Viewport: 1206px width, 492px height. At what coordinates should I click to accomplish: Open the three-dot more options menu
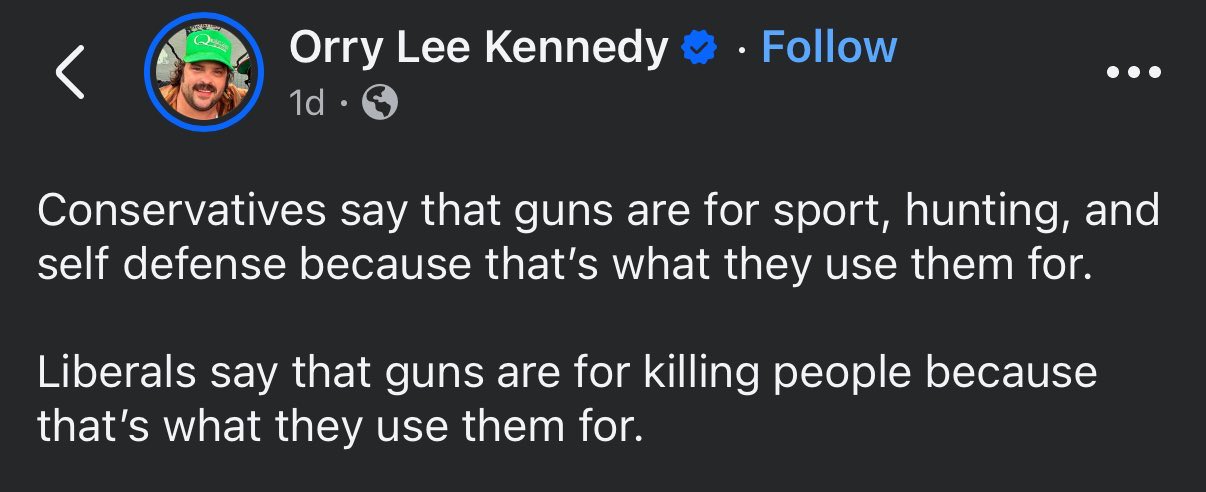pos(1134,72)
